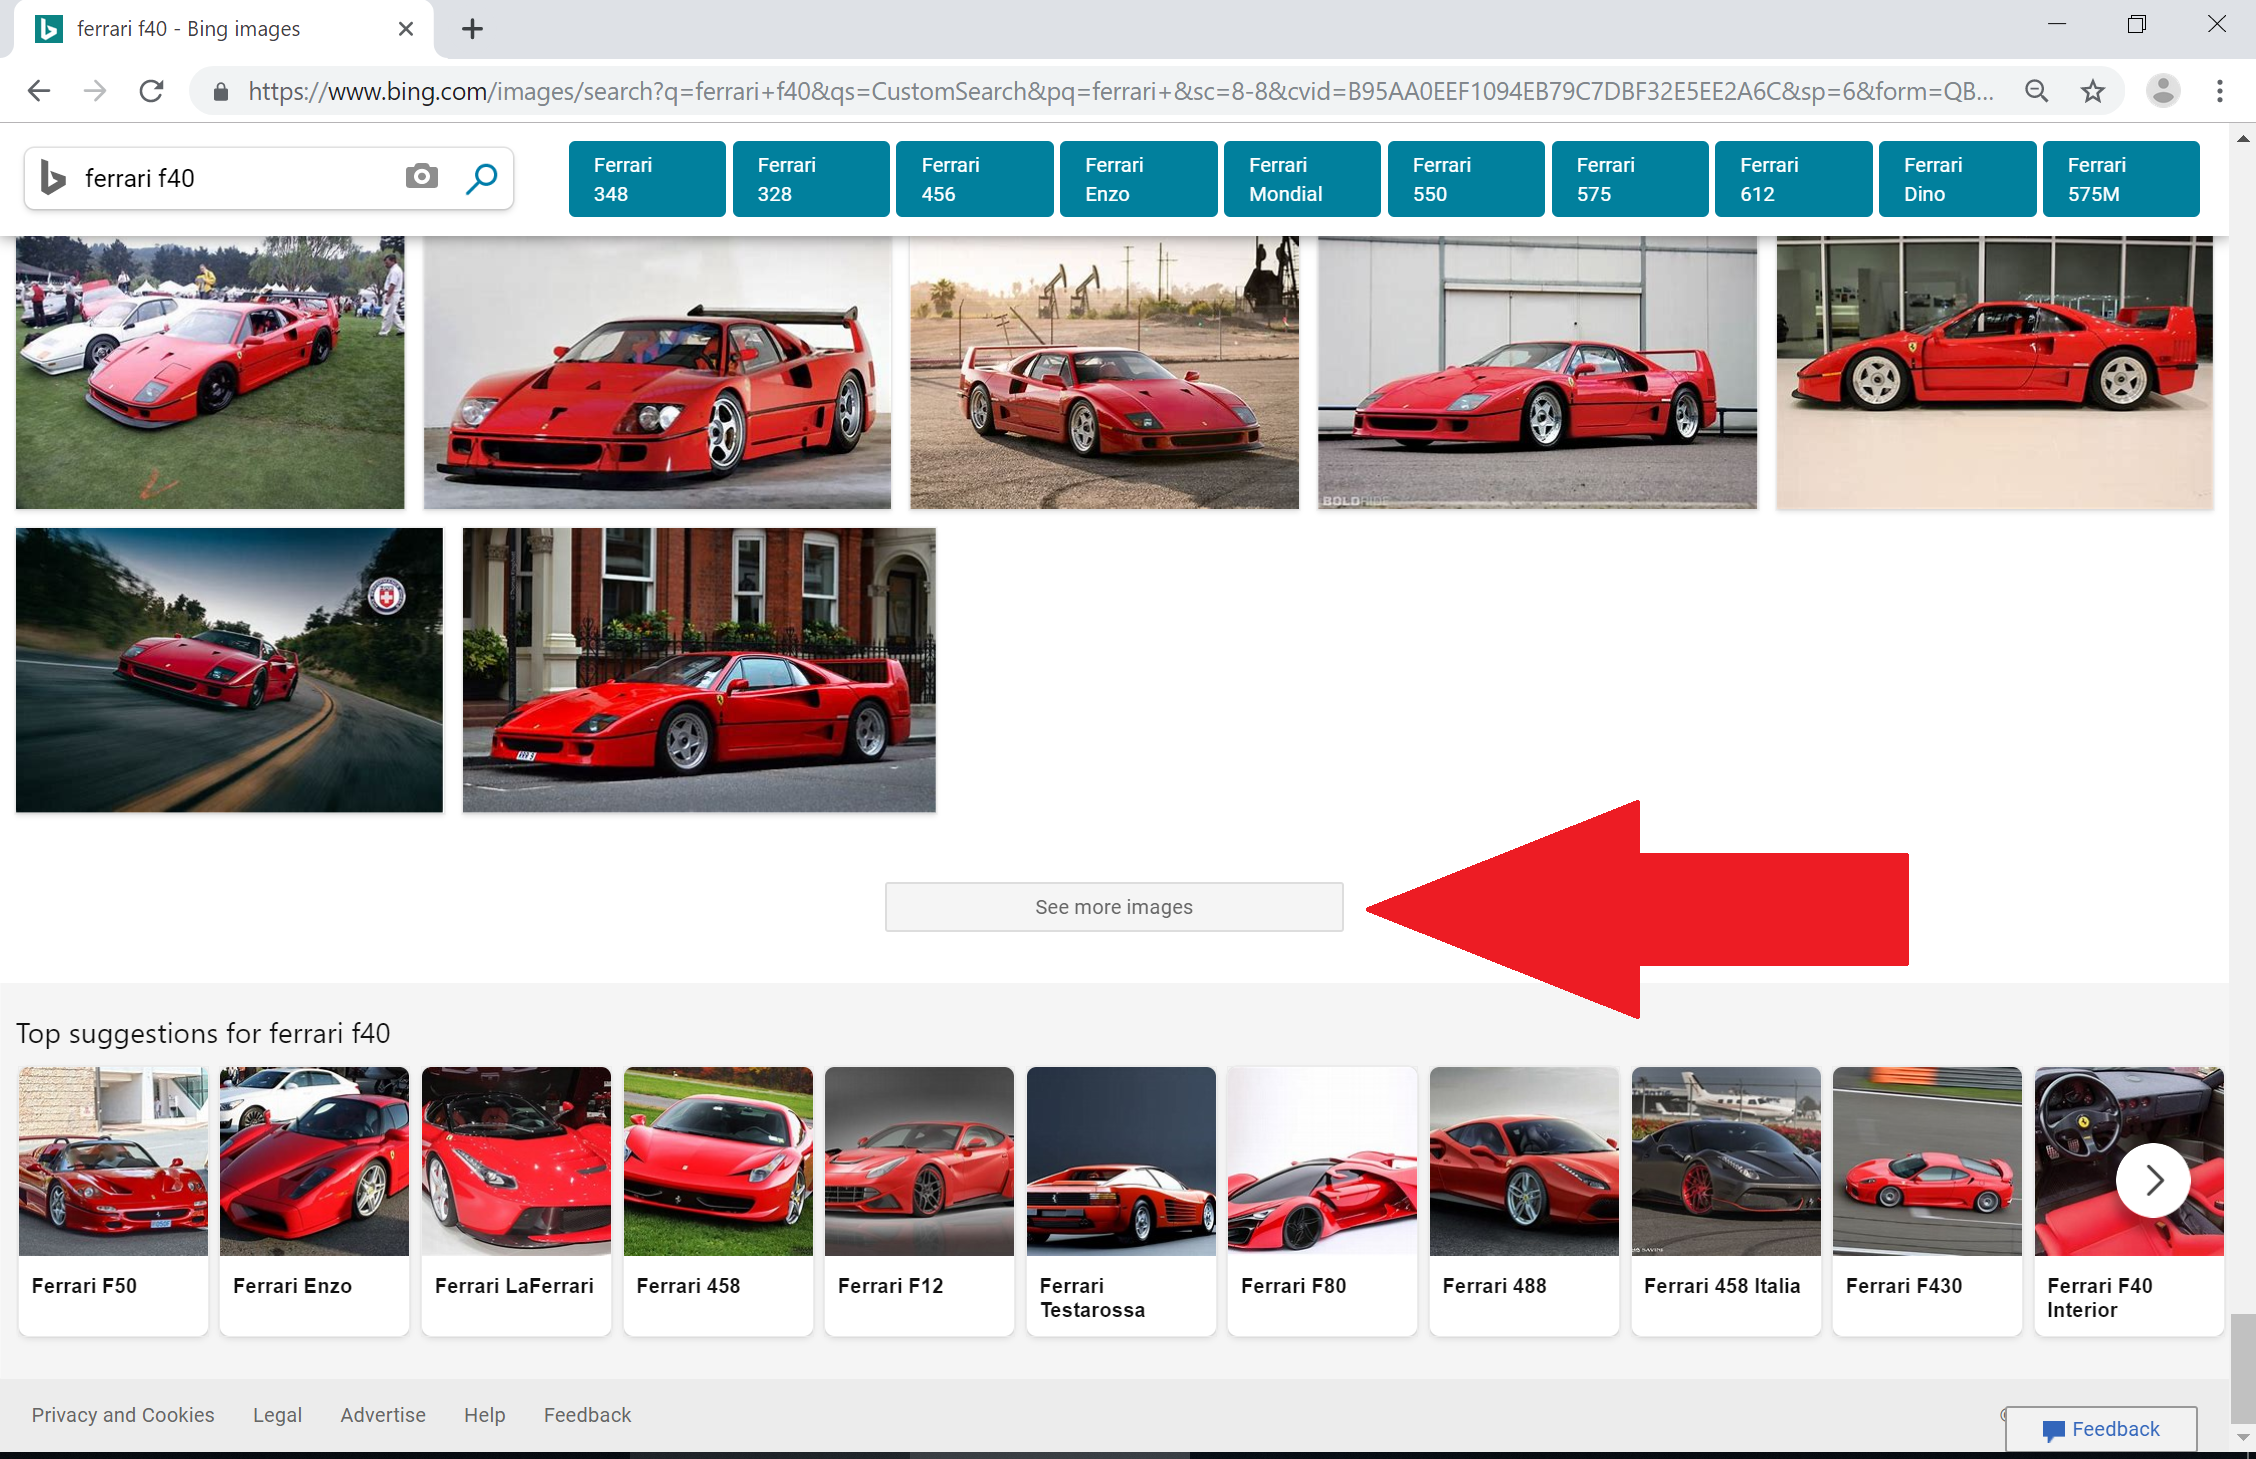This screenshot has height=1459, width=2256.
Task: Pick the Ferrari 575 related search
Action: pyautogui.click(x=1630, y=179)
